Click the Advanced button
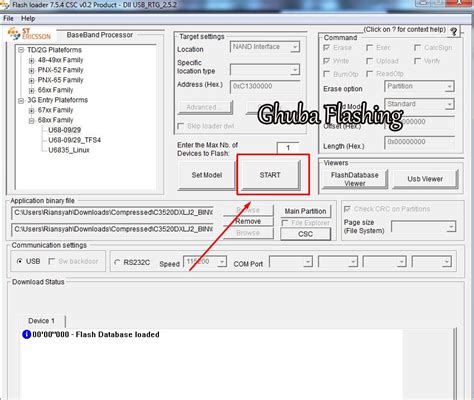The image size is (474, 400). [205, 107]
